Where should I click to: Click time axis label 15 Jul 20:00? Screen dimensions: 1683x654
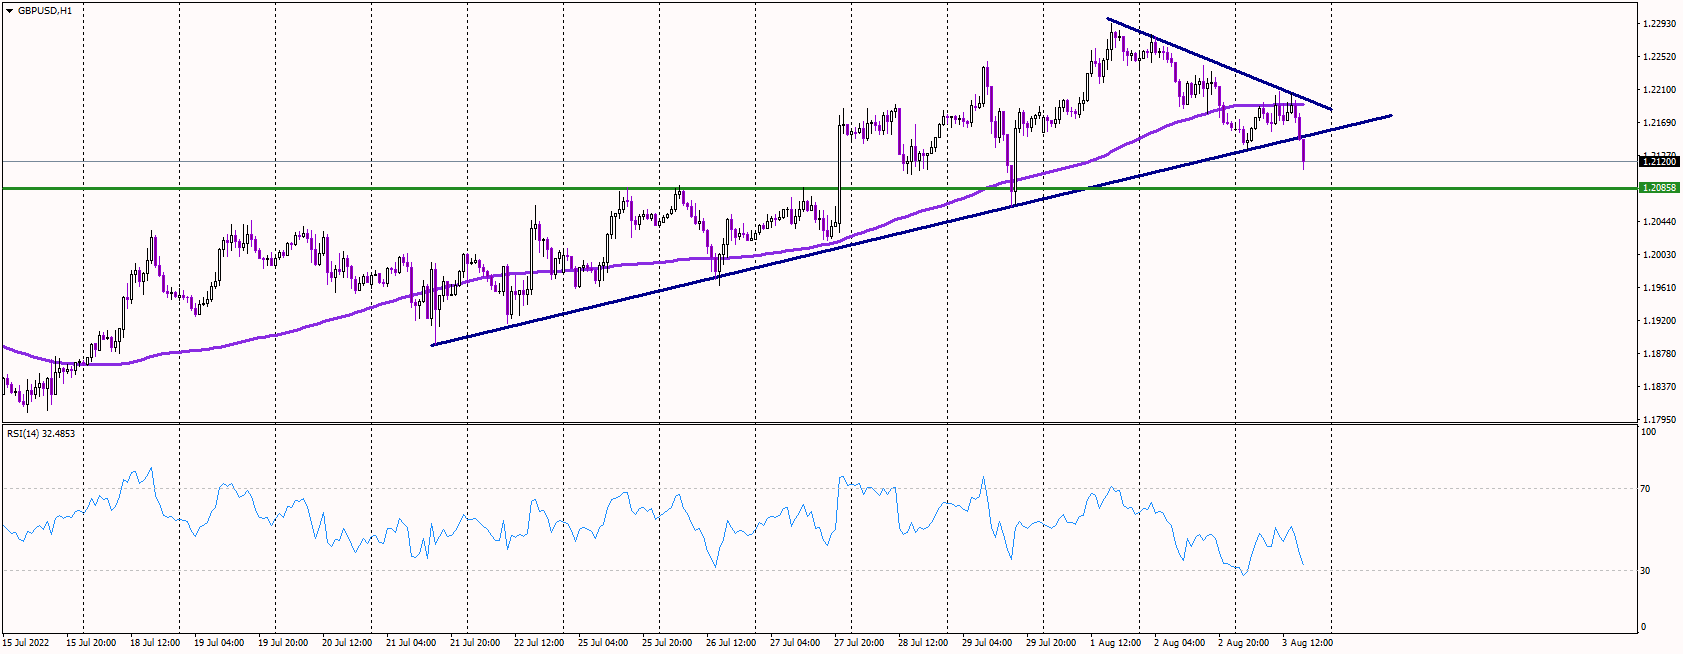[x=91, y=643]
